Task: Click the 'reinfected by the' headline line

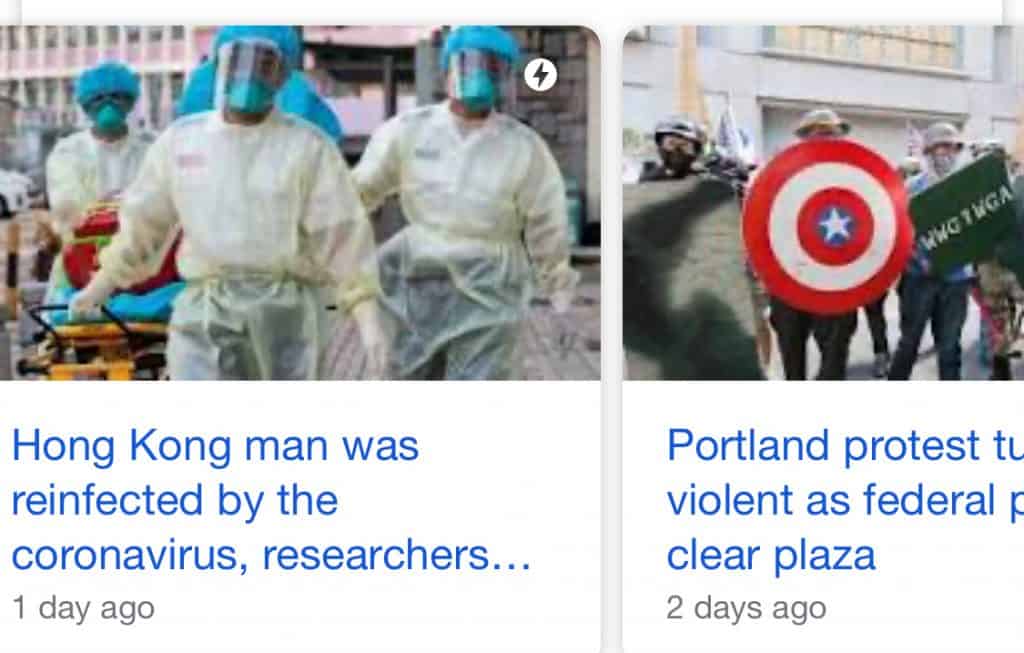Action: 175,502
